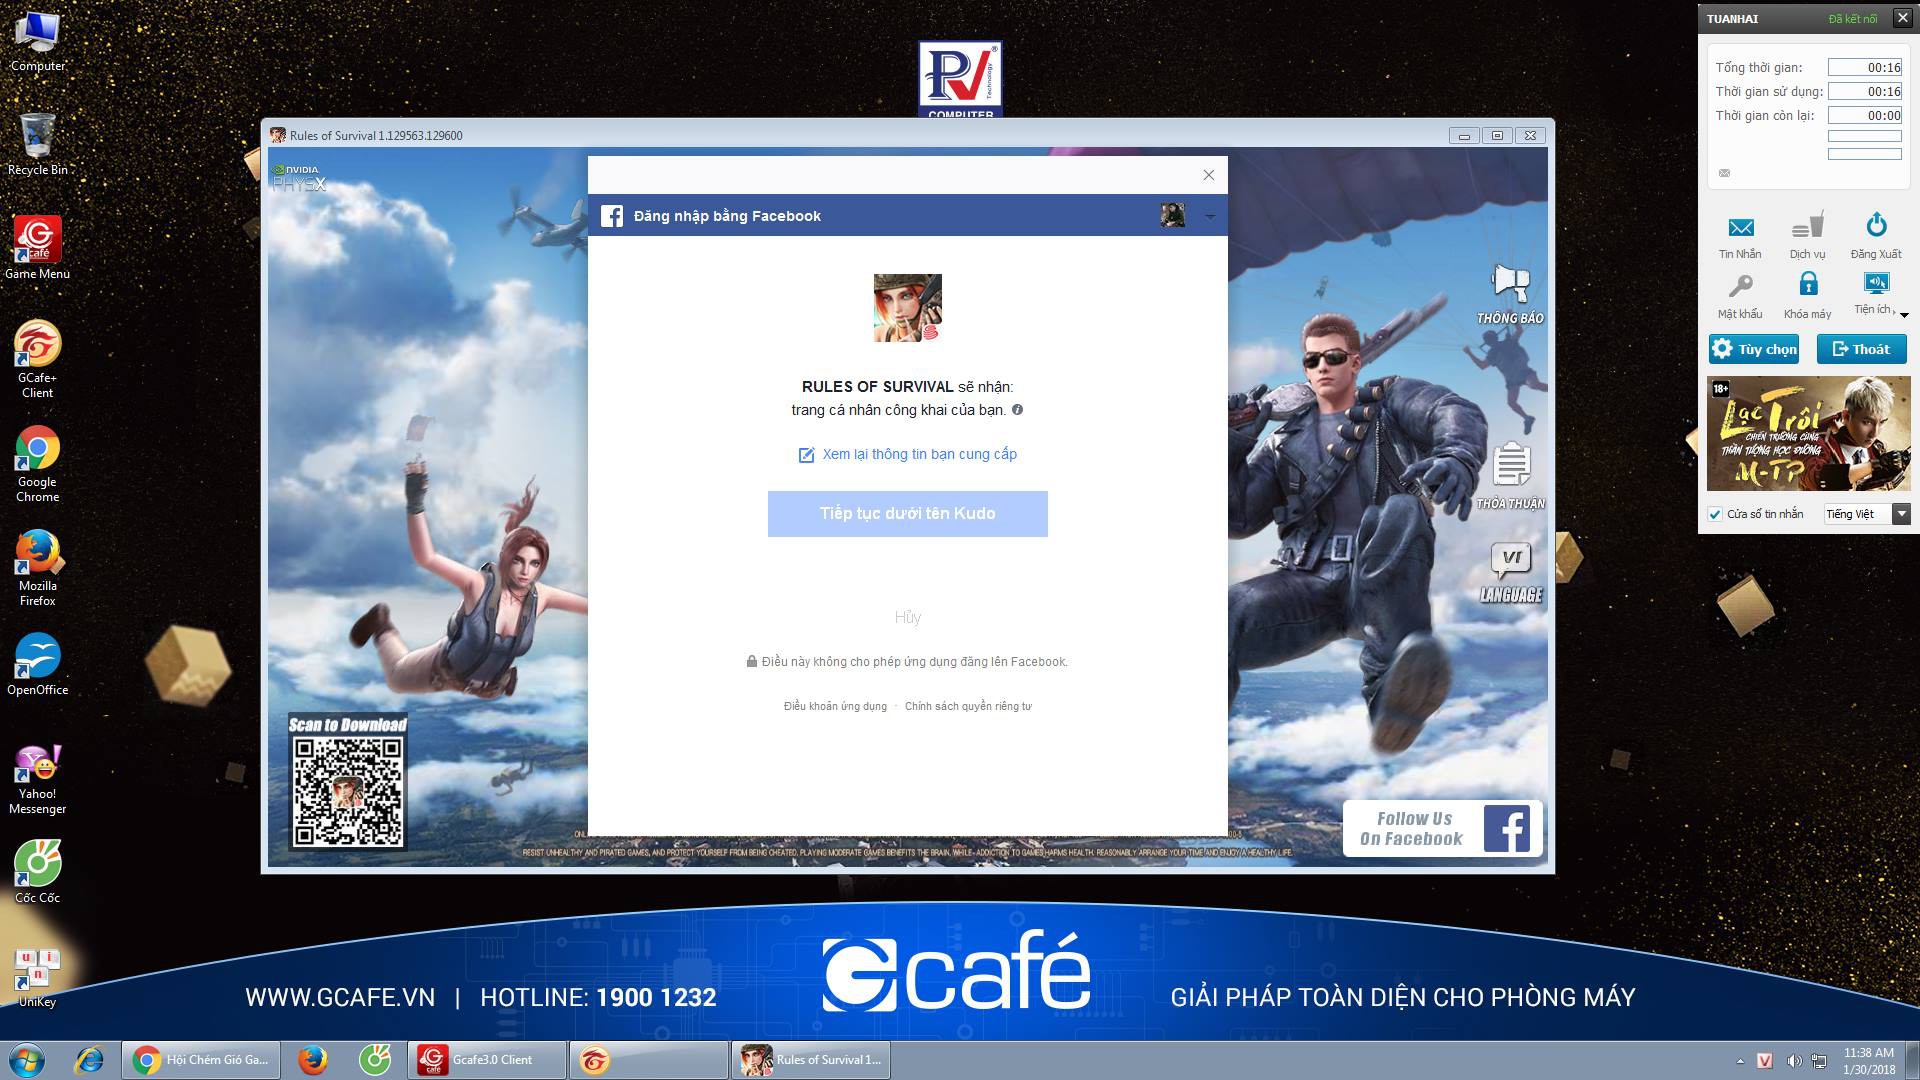Expand the Facebook account dropdown arrow
The height and width of the screenshot is (1080, 1920).
click(1210, 216)
